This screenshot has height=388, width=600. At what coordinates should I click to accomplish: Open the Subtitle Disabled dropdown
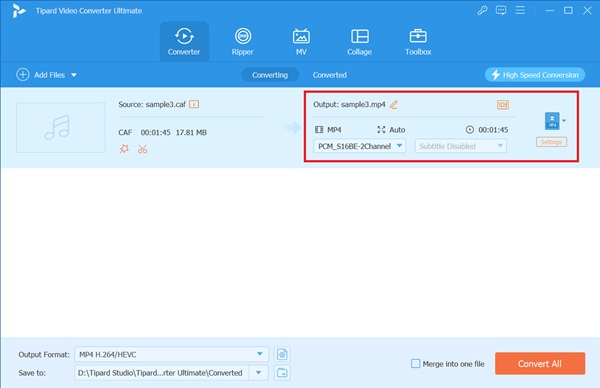click(461, 146)
